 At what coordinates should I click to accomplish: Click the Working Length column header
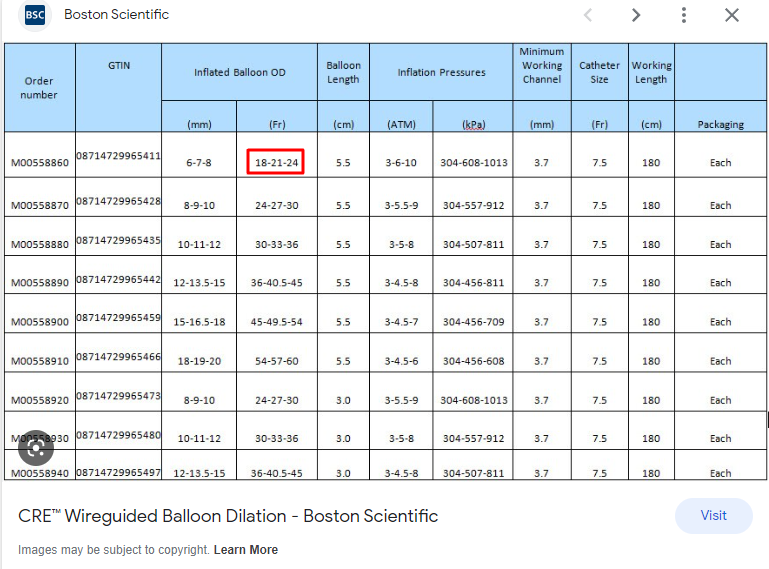click(651, 73)
